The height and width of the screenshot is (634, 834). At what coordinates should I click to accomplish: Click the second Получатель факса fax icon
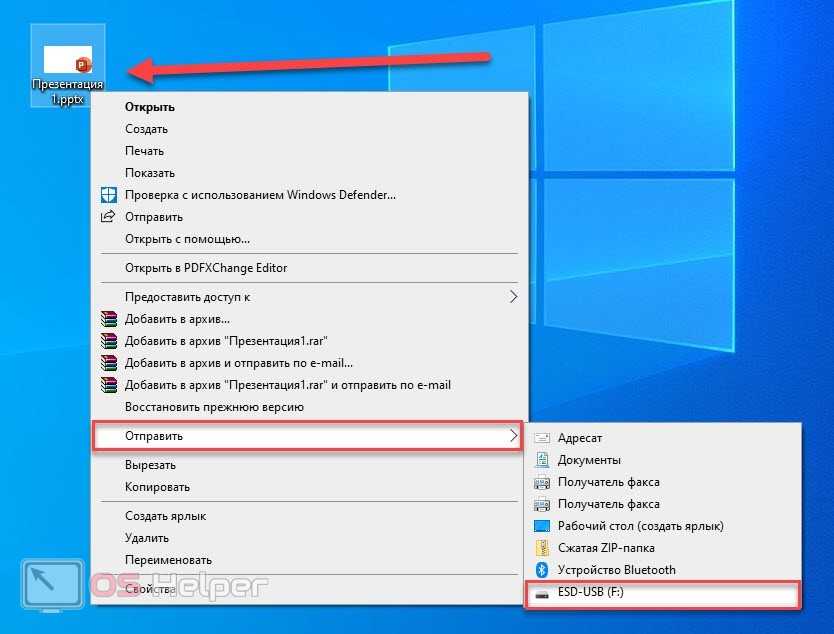(x=542, y=504)
